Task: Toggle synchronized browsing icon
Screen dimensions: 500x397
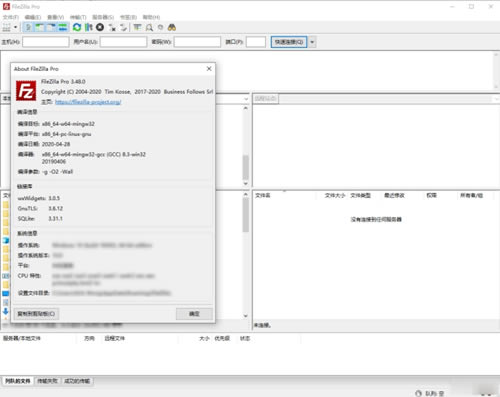Action: pos(160,27)
